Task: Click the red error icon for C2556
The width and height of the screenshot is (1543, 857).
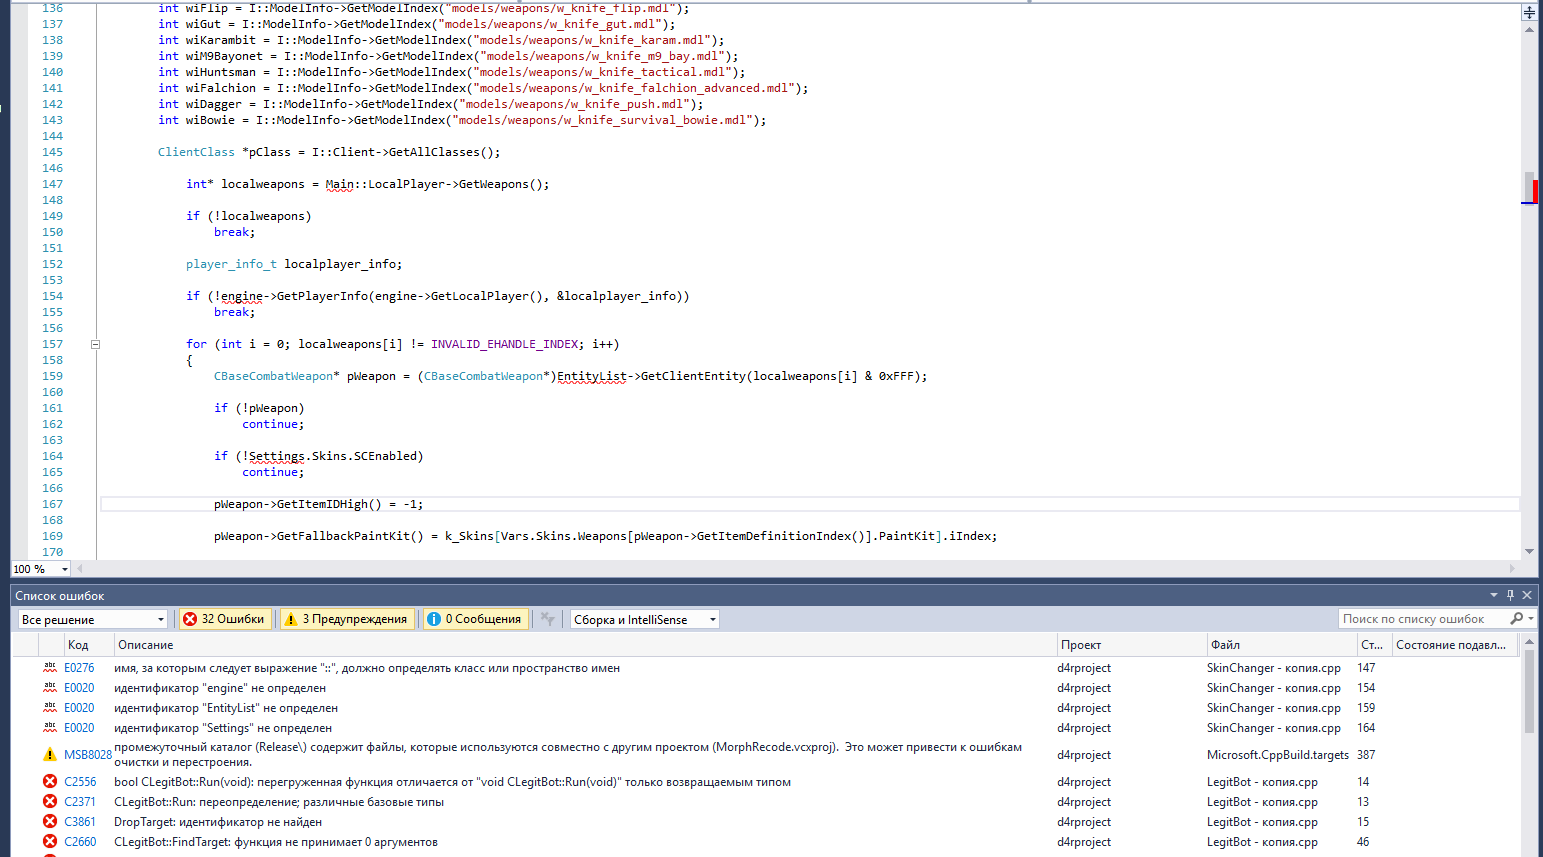Action: 50,782
